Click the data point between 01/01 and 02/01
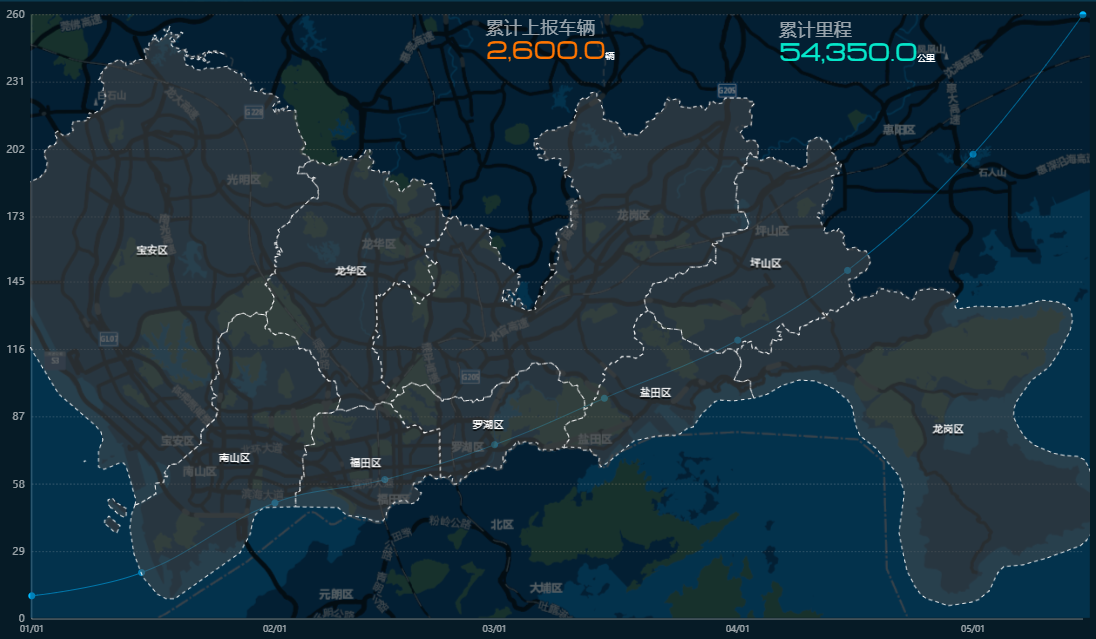Image resolution: width=1096 pixels, height=639 pixels. pos(141,573)
